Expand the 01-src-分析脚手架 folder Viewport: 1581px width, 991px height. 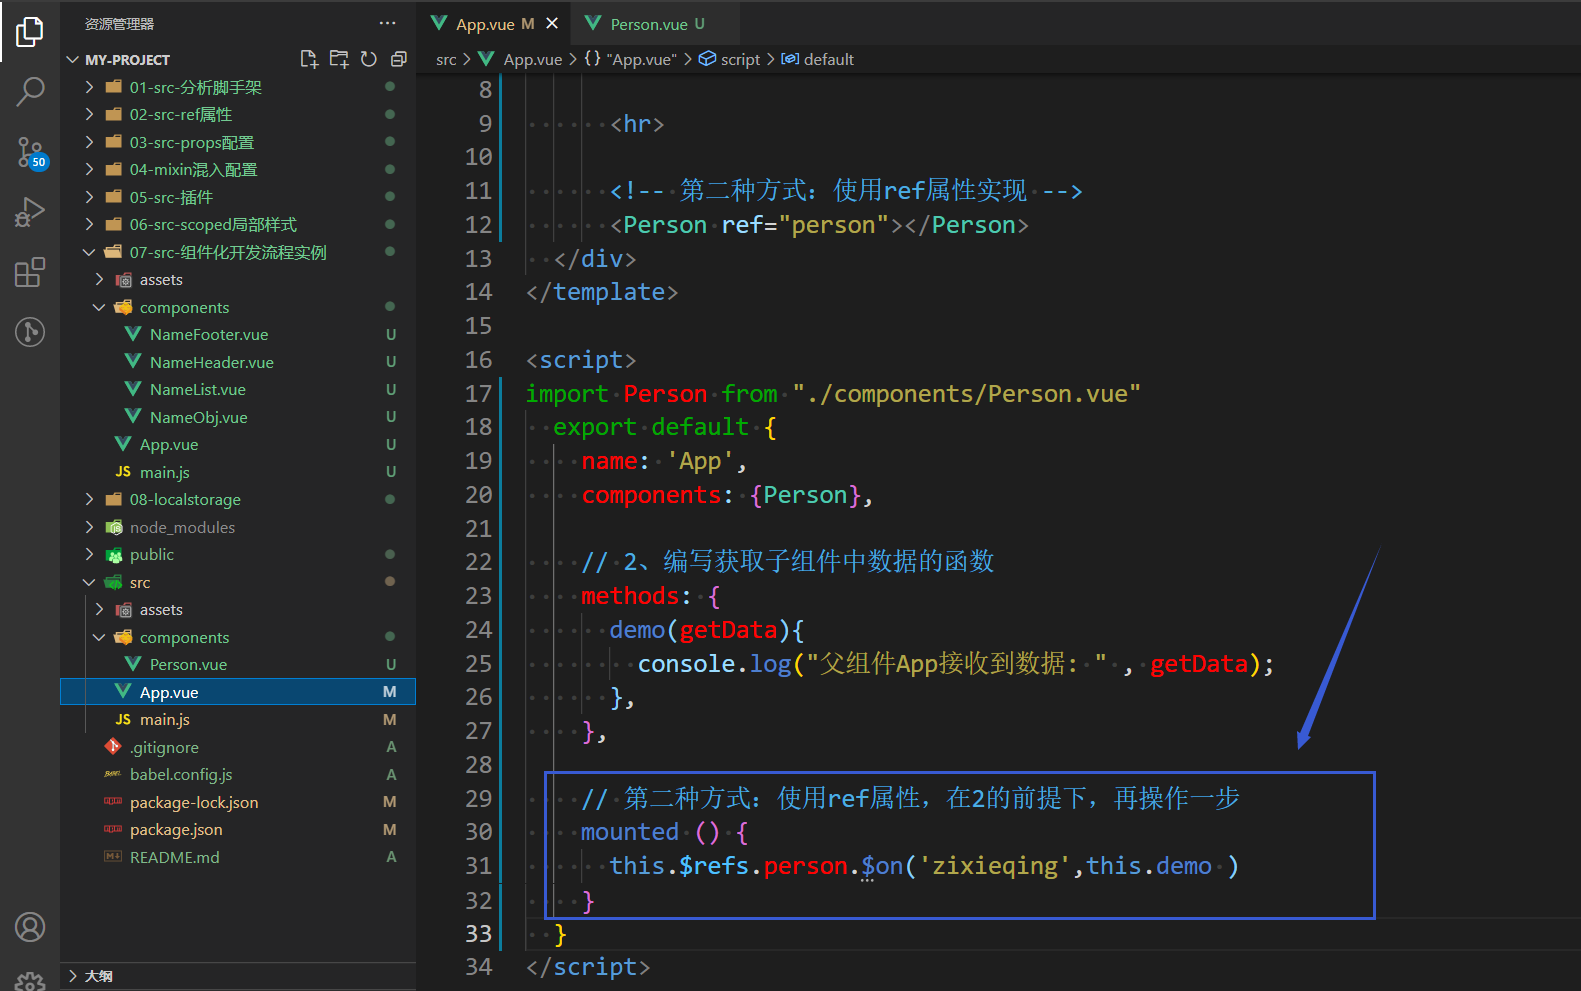click(238, 87)
